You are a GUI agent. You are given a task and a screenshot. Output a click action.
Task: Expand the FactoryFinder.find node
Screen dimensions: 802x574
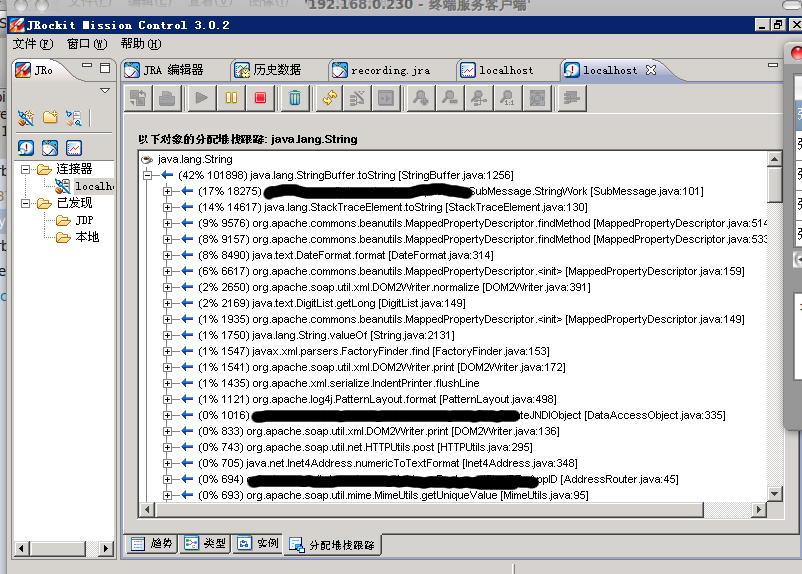click(167, 351)
